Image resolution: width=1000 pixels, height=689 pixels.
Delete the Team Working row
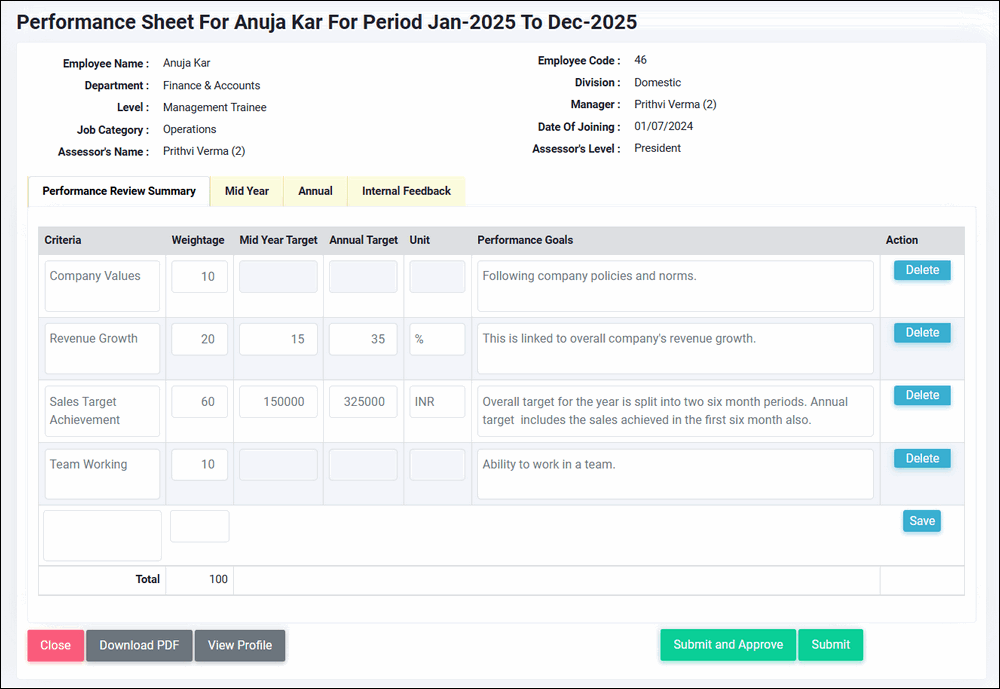[x=922, y=458]
